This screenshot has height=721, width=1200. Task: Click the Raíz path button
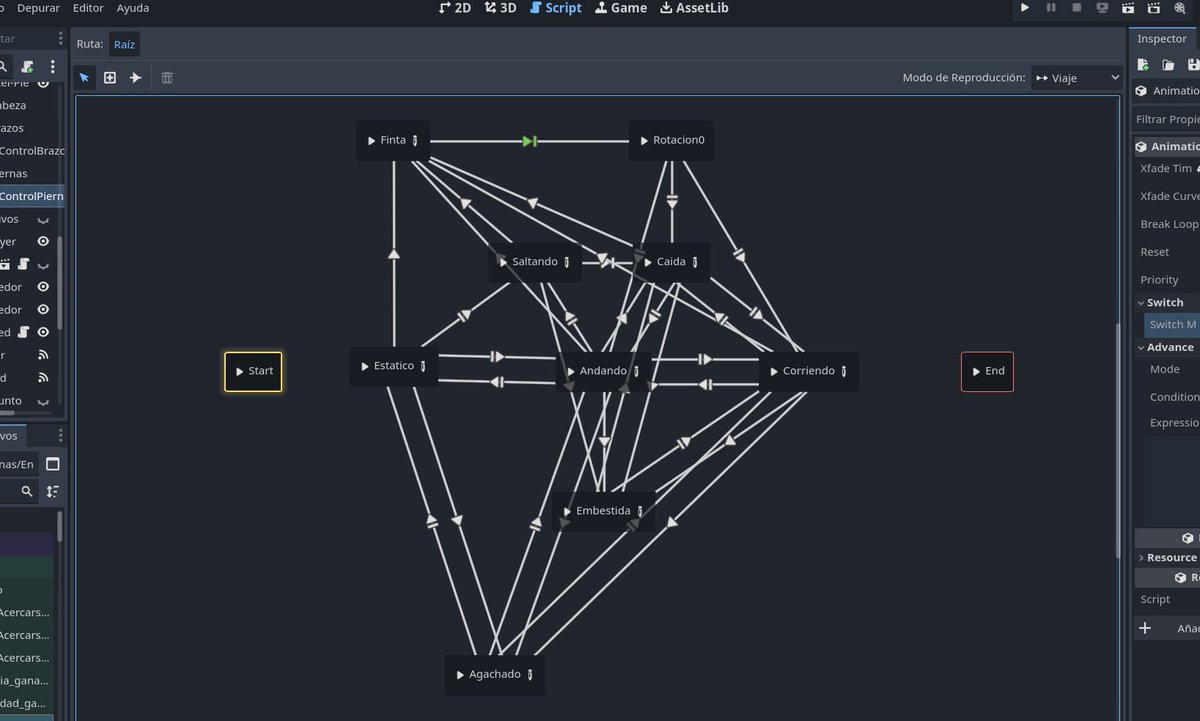(x=124, y=44)
